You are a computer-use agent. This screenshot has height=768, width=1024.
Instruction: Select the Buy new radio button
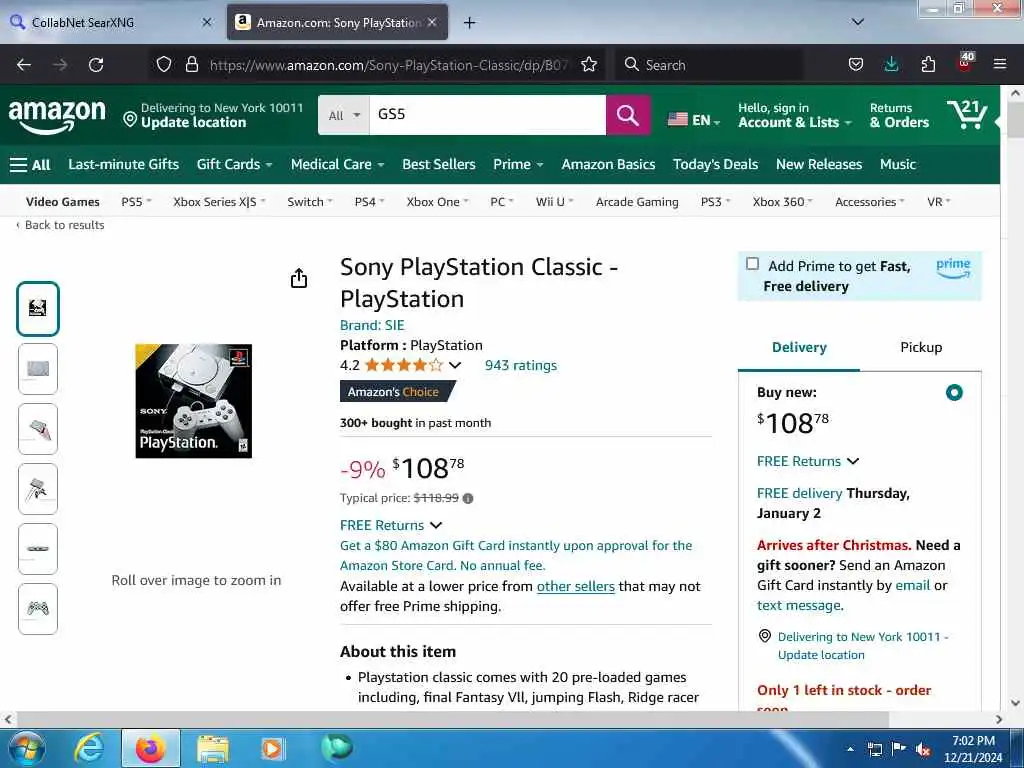(x=954, y=392)
